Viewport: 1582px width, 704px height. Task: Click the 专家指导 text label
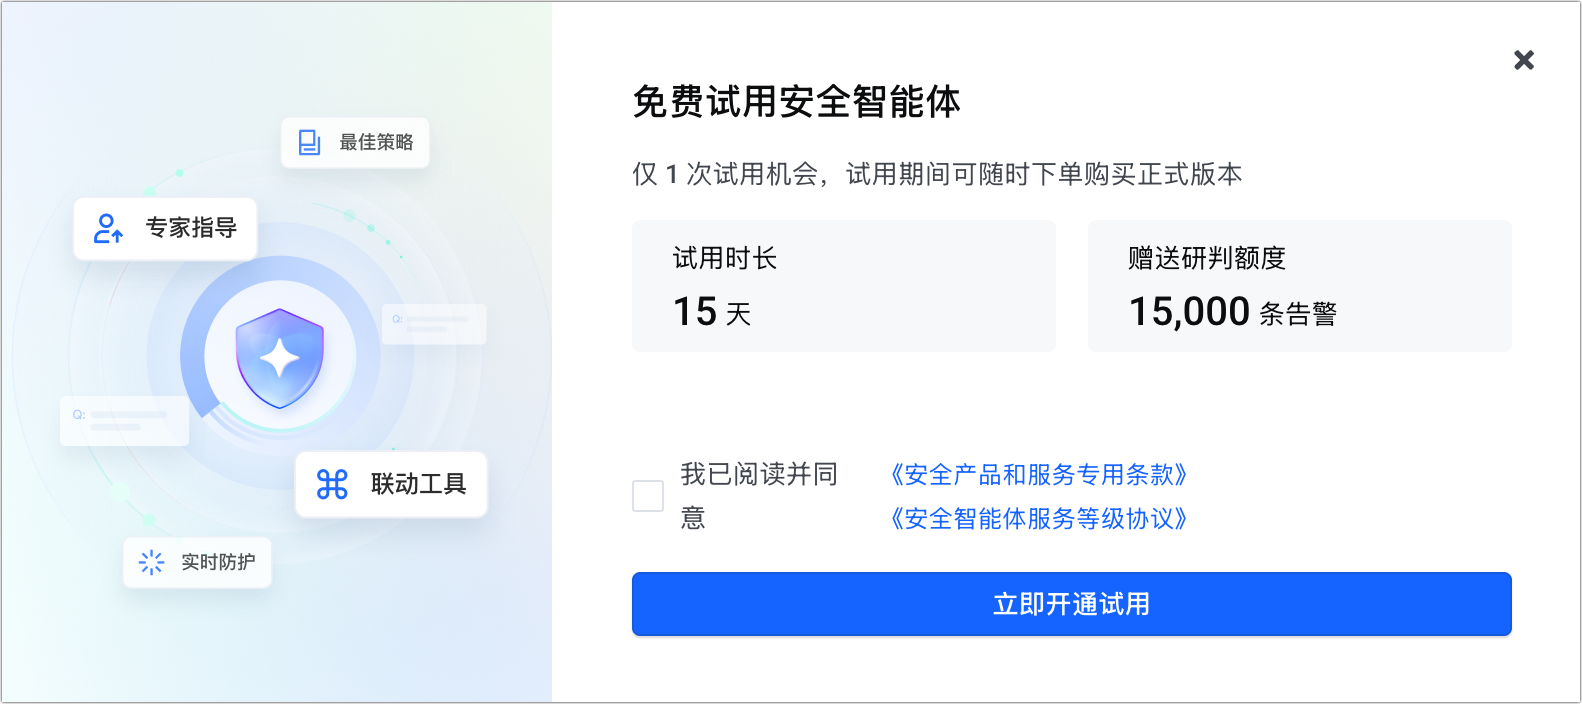(191, 228)
